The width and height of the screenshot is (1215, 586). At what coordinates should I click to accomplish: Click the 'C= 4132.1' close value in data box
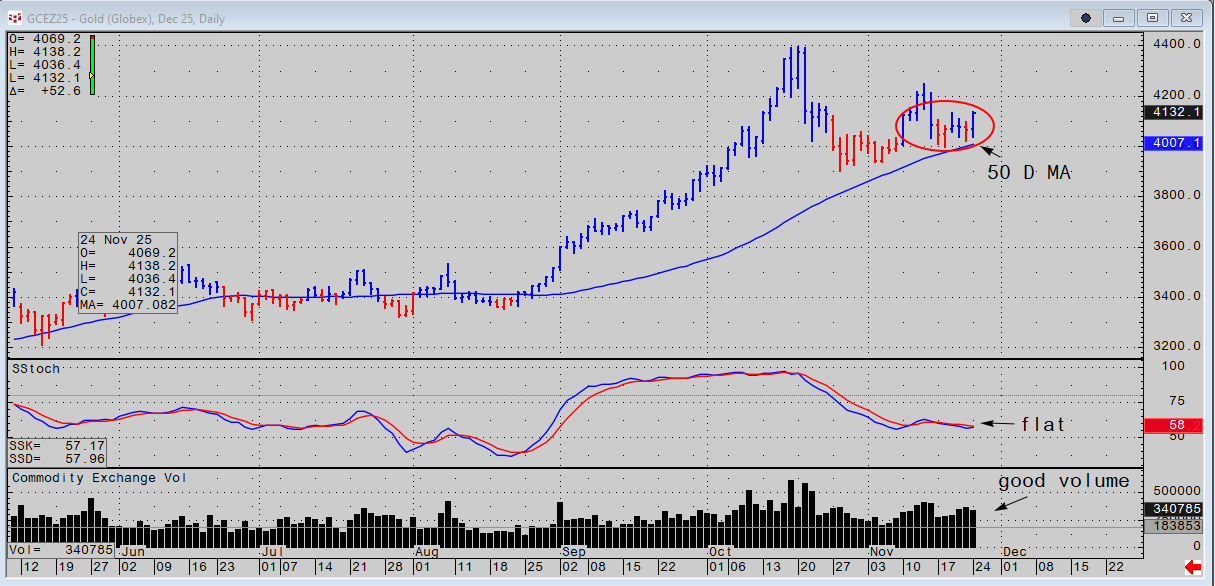(x=129, y=292)
